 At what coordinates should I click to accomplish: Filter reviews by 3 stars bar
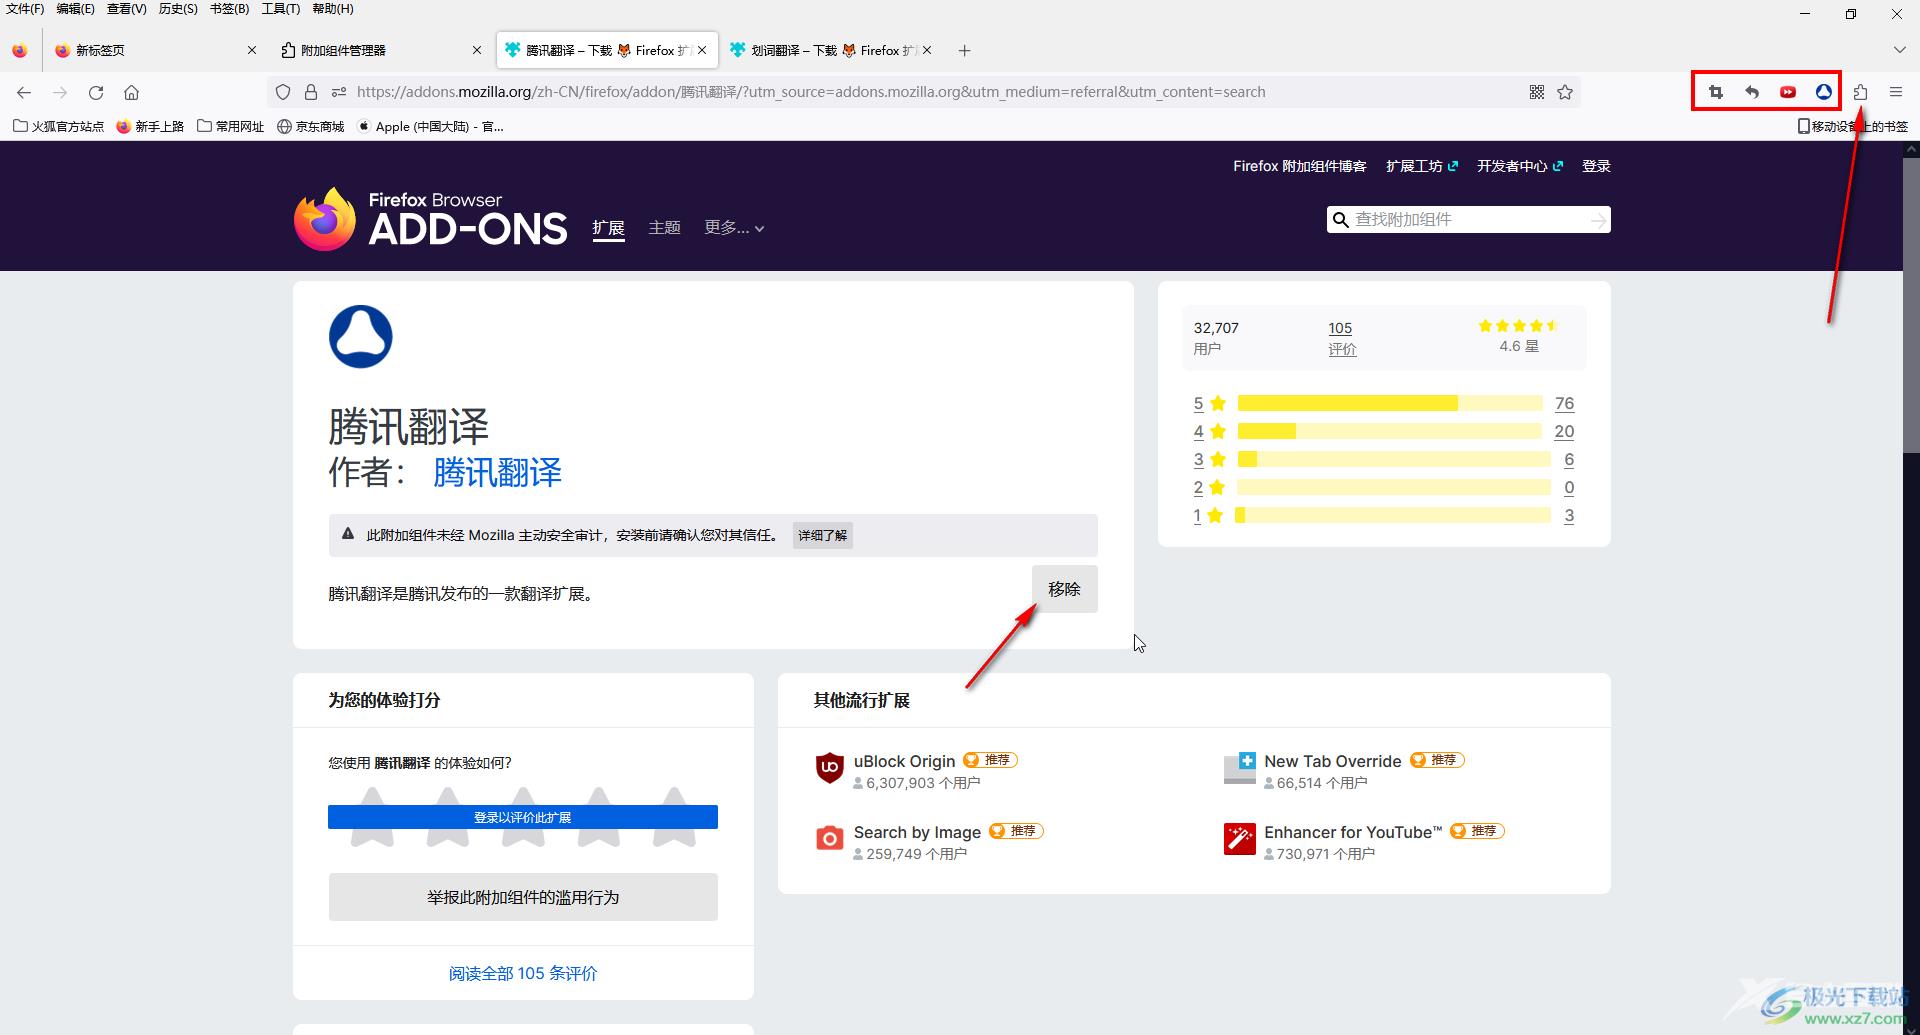[1394, 459]
